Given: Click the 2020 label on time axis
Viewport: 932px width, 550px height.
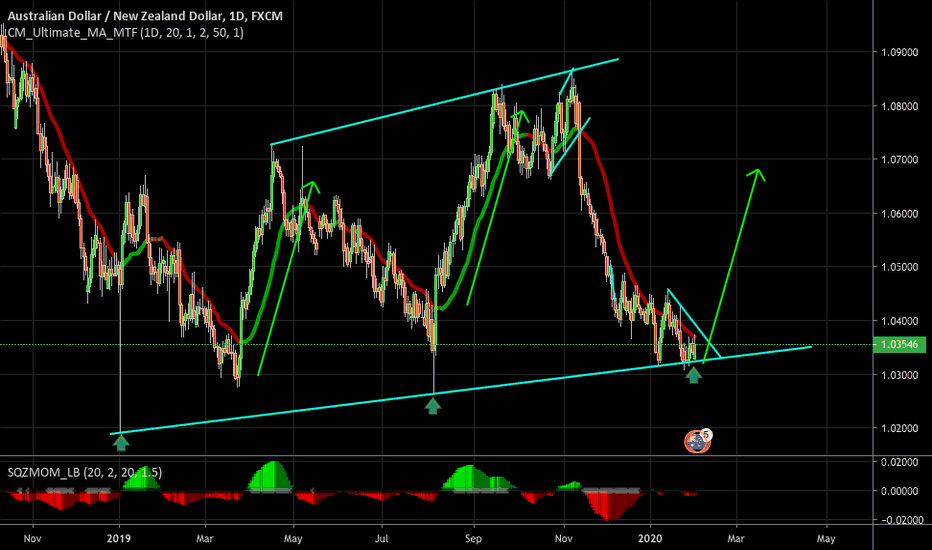Looking at the screenshot, I should [x=650, y=539].
